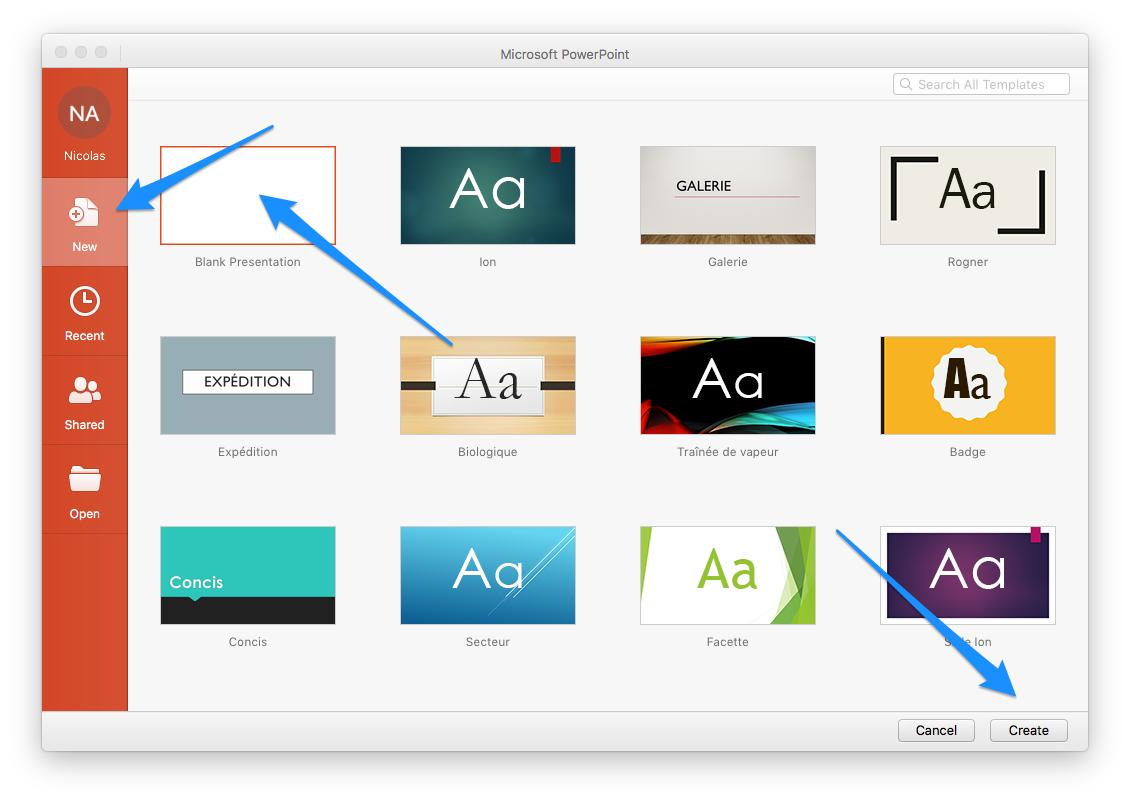Select the Blank Presentation template
The height and width of the screenshot is (801, 1130).
tap(247, 195)
